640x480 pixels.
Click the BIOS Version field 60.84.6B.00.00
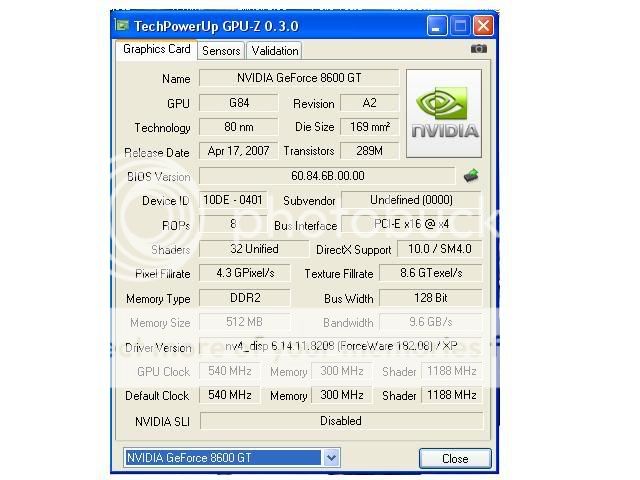[327, 176]
